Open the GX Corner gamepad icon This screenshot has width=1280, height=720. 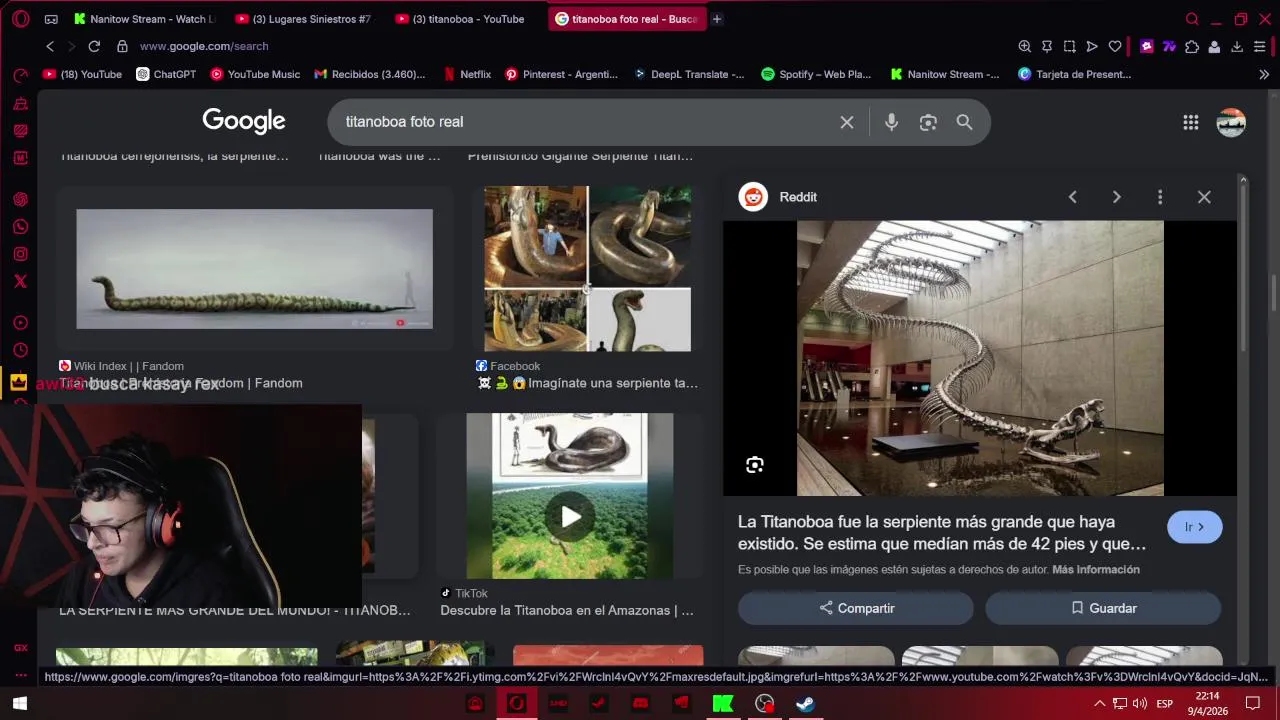tap(51, 19)
